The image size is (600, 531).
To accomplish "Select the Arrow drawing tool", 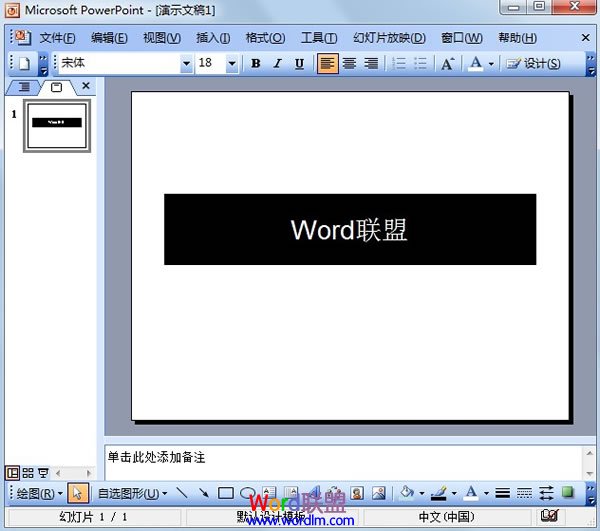I will pyautogui.click(x=204, y=493).
